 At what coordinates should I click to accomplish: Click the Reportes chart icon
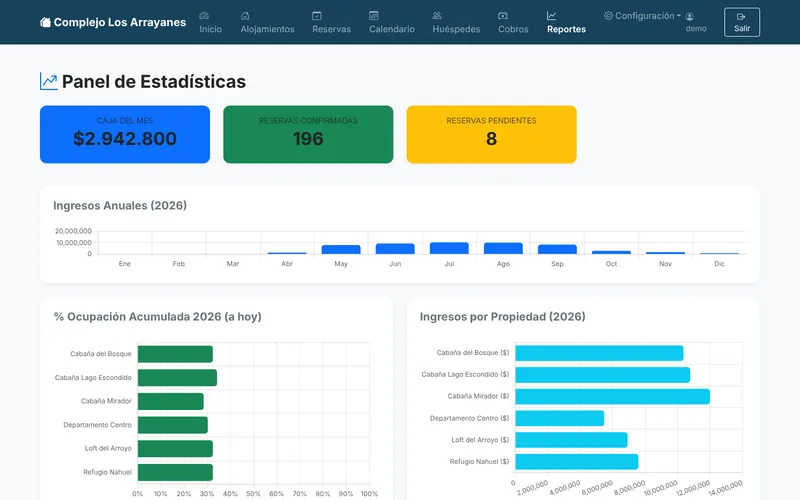(552, 16)
